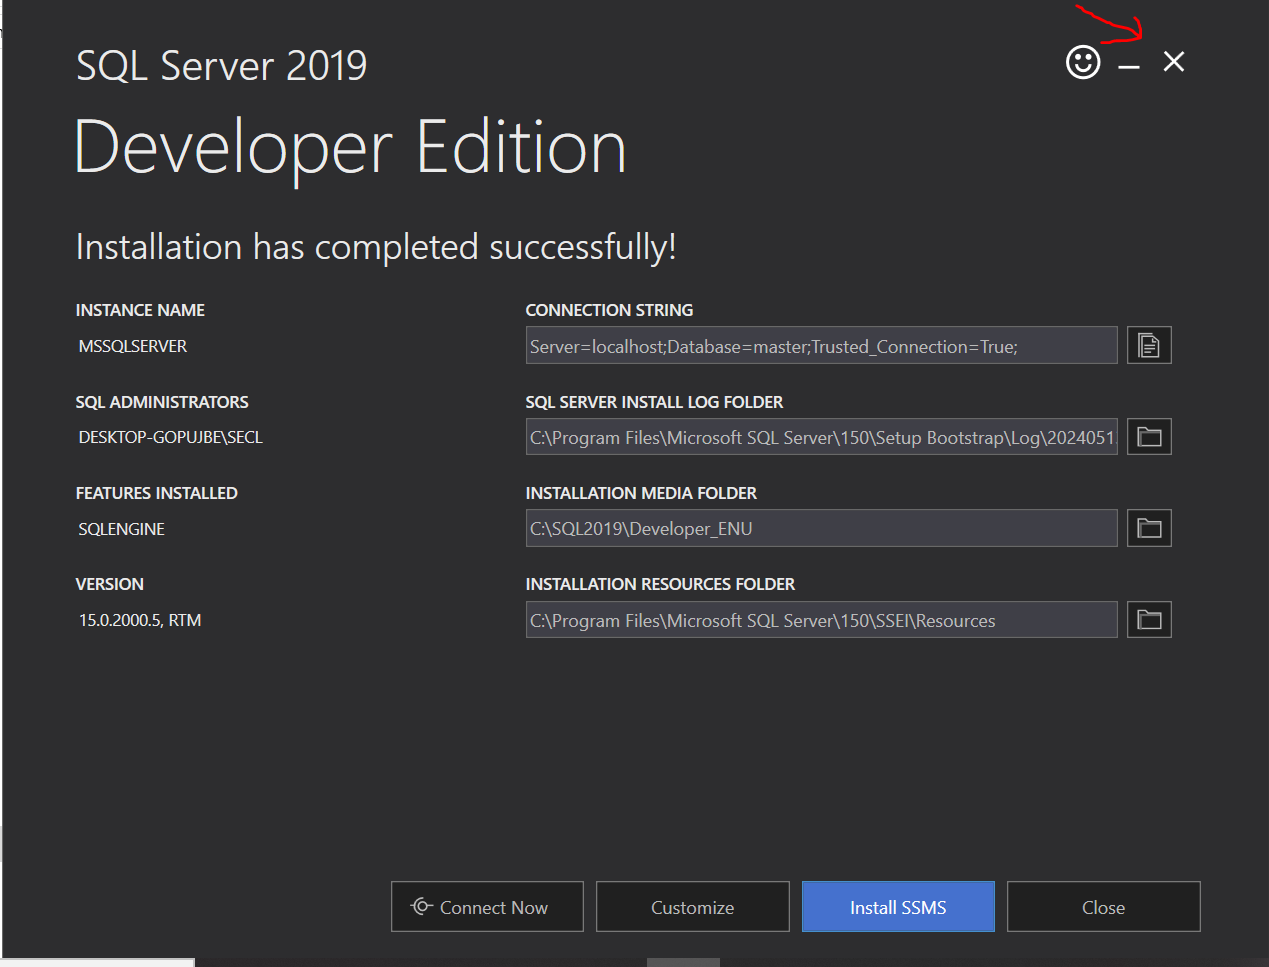Focus the installation resources folder path field
The height and width of the screenshot is (967, 1269).
(x=821, y=620)
